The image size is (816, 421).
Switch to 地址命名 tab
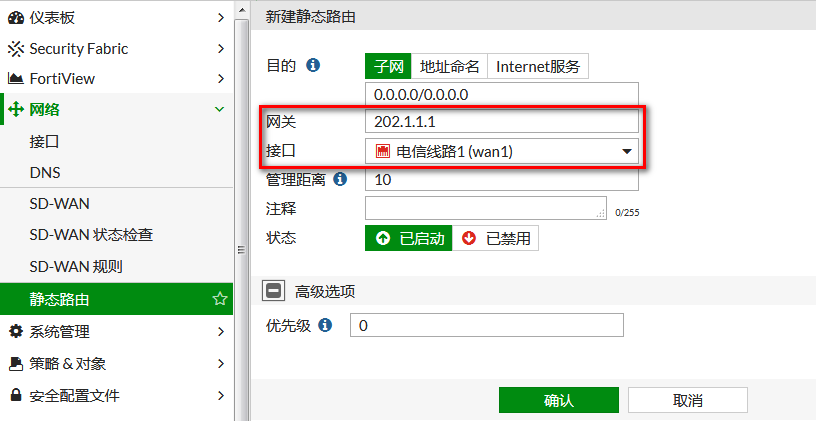pyautogui.click(x=450, y=67)
